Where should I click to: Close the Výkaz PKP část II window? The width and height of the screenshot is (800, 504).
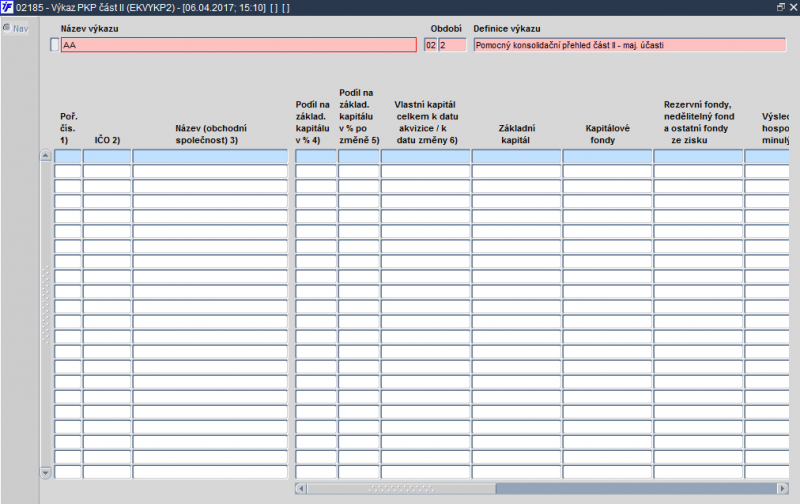793,7
